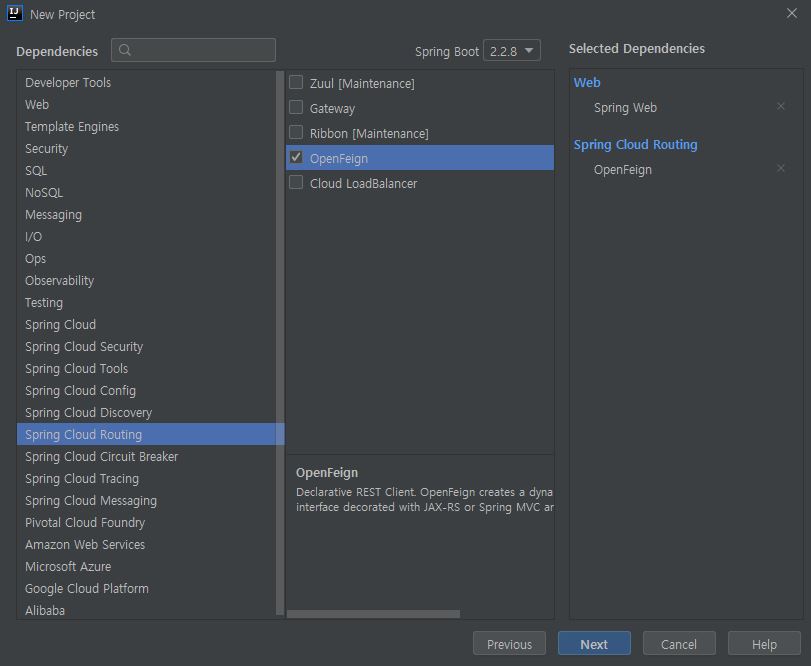Open the Spring Boot version dropdown

pos(512,51)
